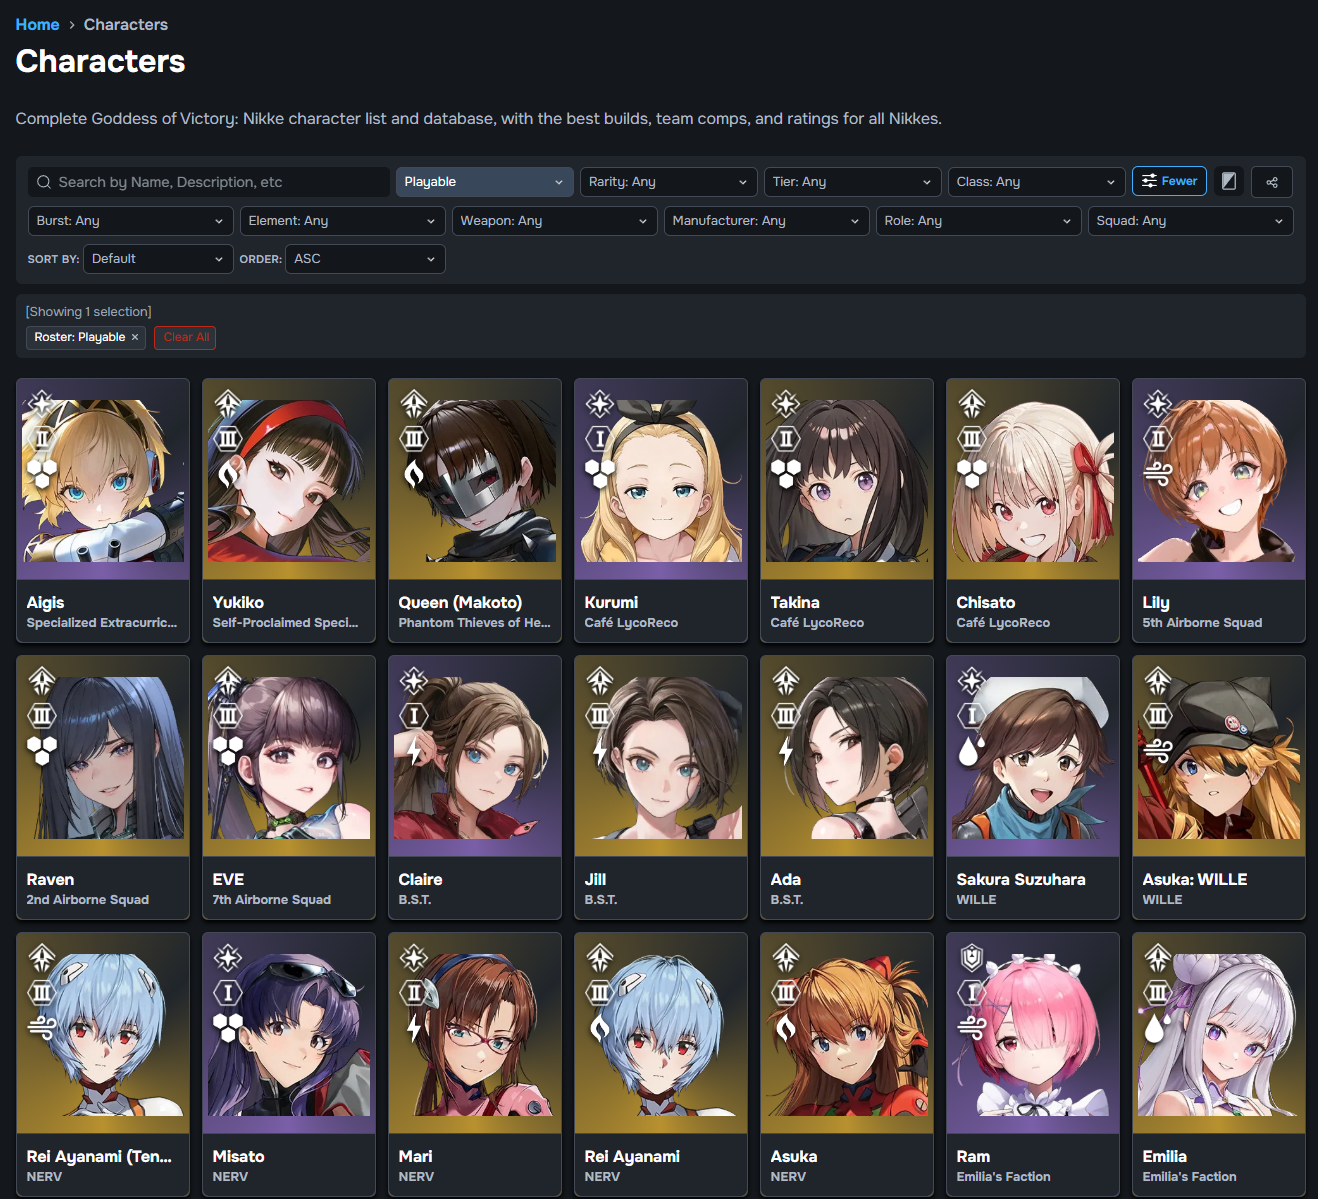Select the Chisato character portrait
Screen dimensions: 1318x1199
pyautogui.click(x=1033, y=481)
